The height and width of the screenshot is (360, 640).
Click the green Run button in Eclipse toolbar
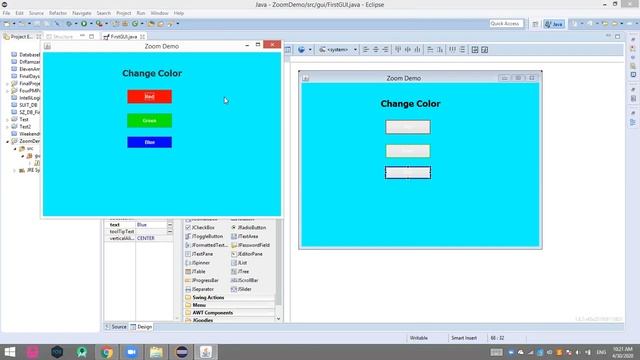pyautogui.click(x=84, y=24)
